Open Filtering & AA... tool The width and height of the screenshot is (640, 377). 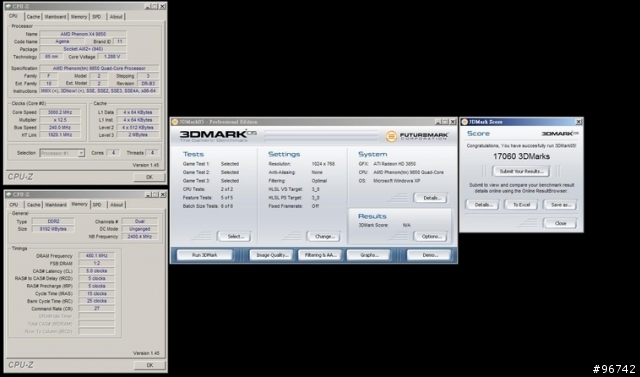click(320, 255)
